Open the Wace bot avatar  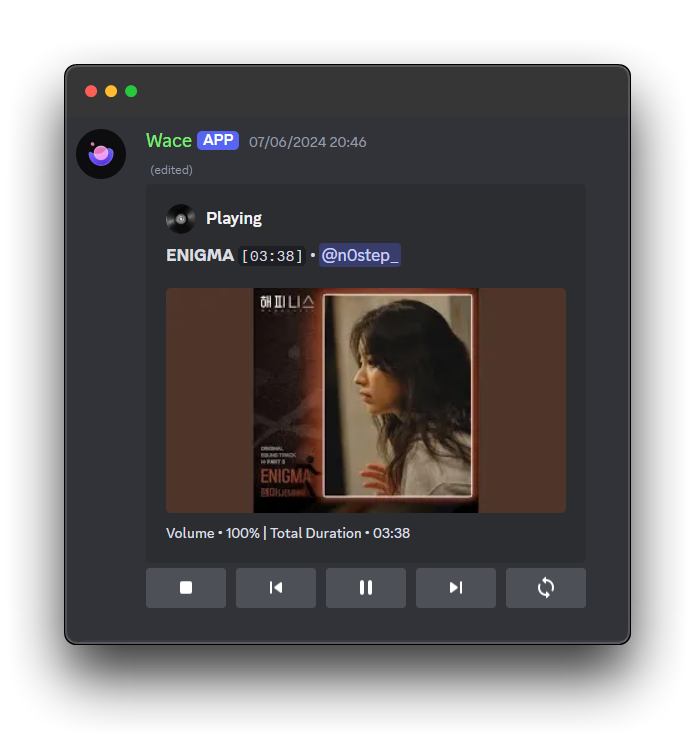pos(101,154)
